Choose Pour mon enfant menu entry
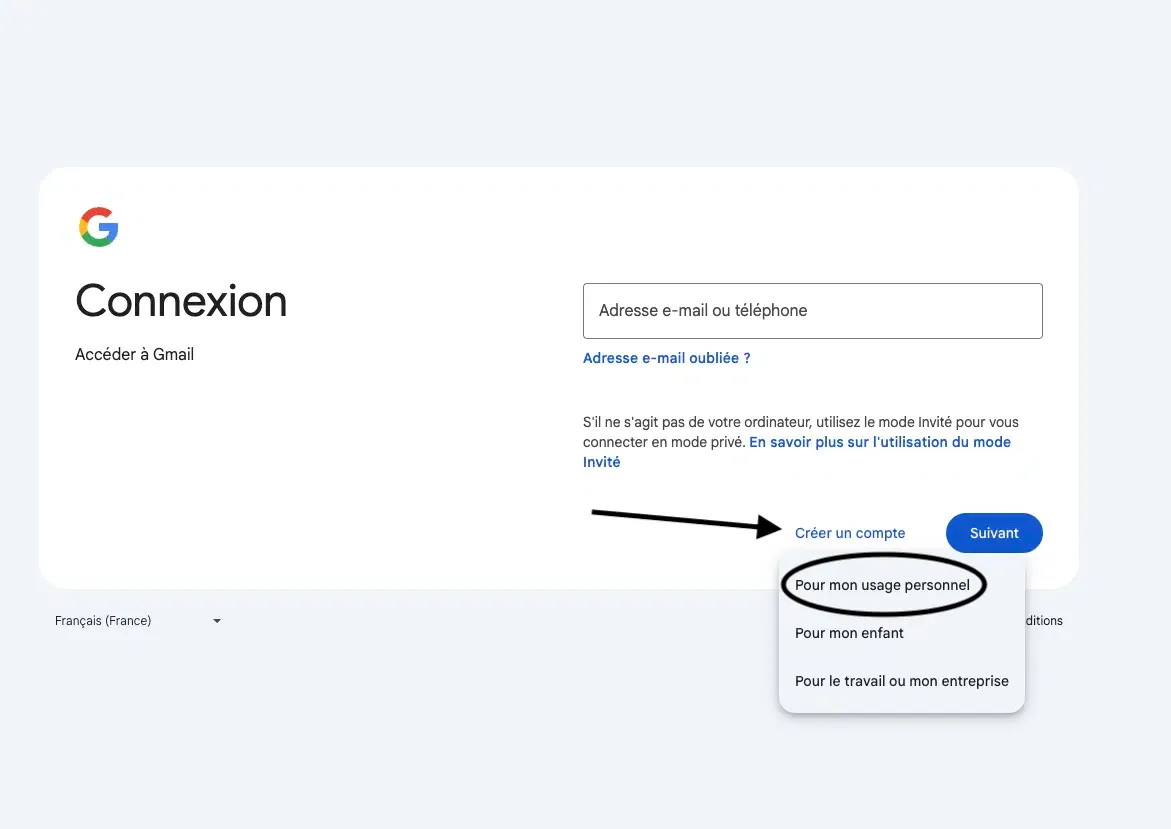The width and height of the screenshot is (1171, 829). [849, 633]
